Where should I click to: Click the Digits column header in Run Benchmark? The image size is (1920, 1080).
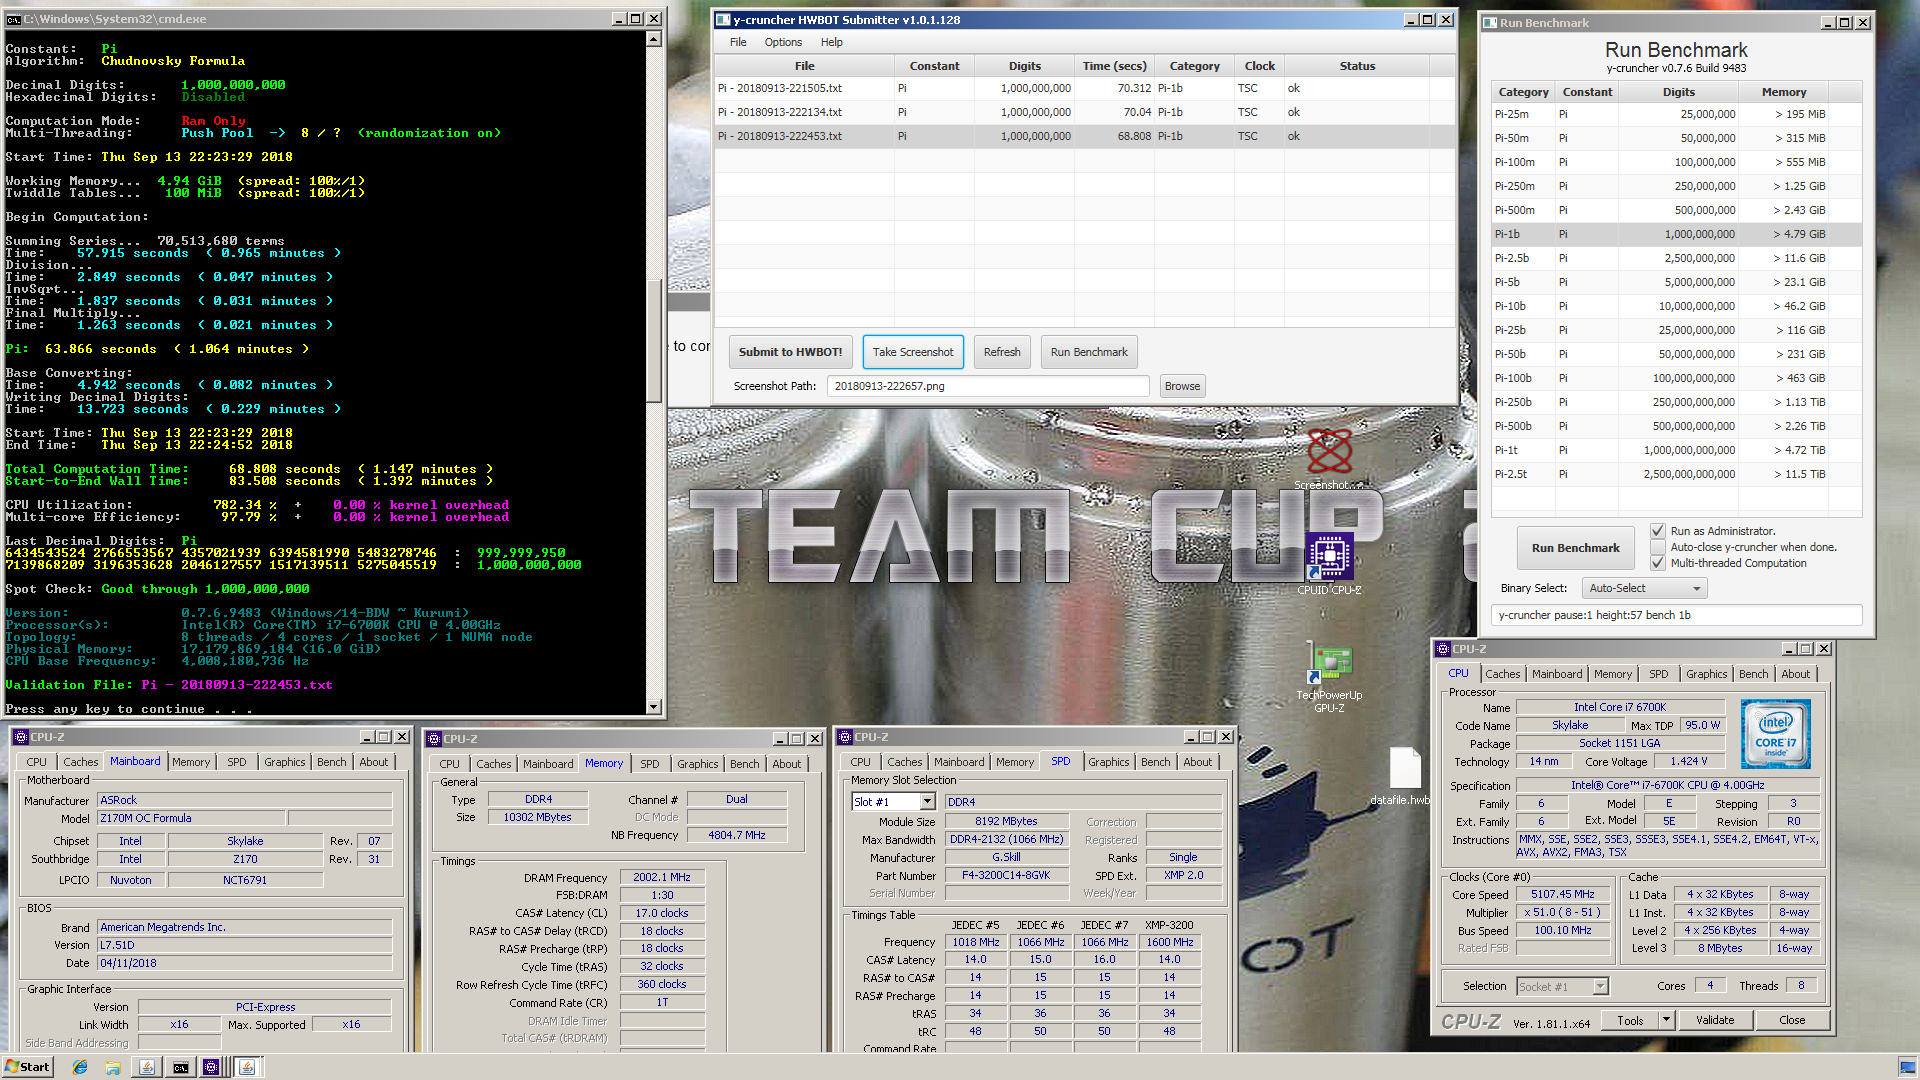1678,92
